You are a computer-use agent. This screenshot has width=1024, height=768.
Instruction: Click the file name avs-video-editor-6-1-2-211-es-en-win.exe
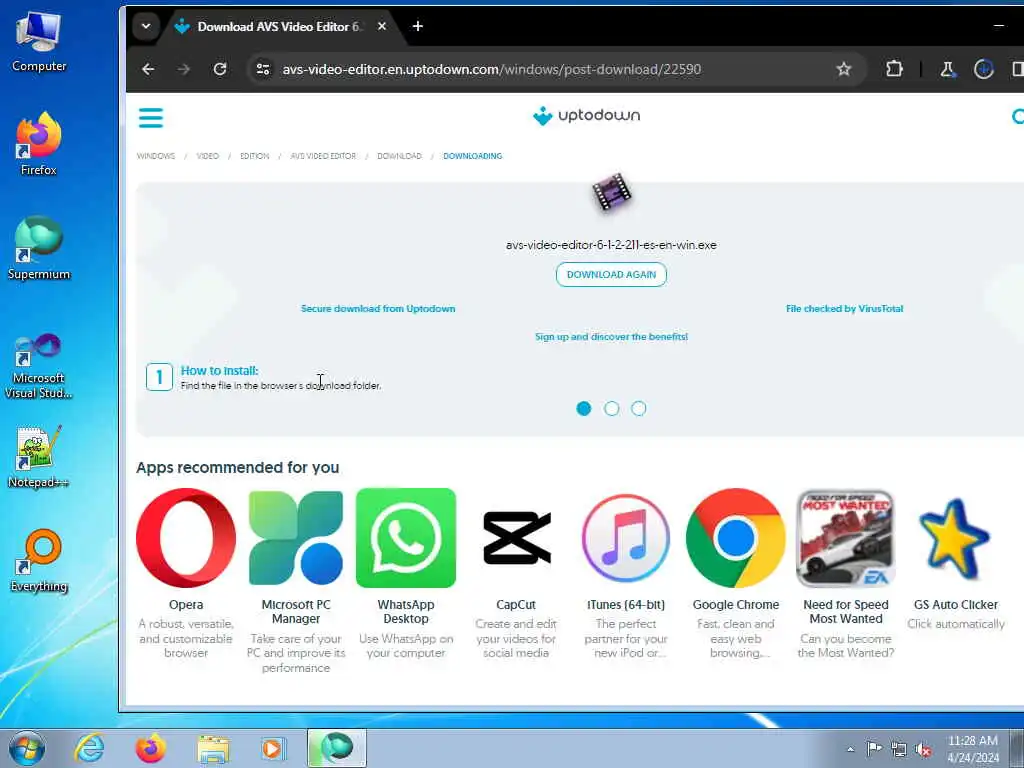point(611,245)
